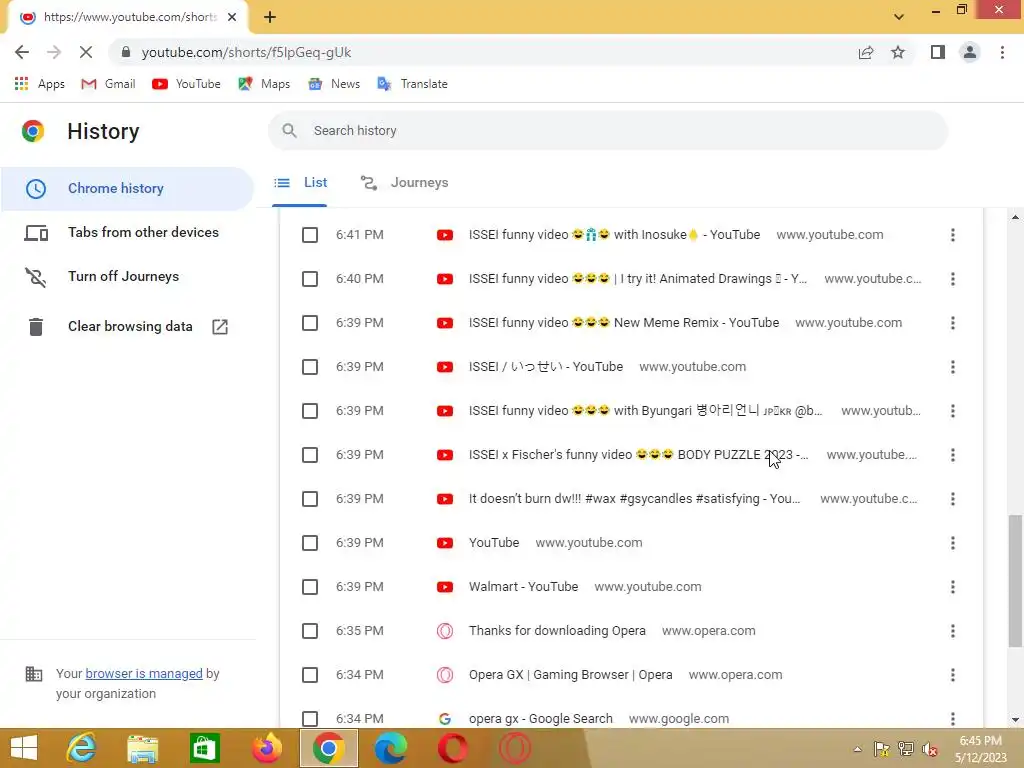1024x768 pixels.
Task: Open Chrome's three-dot main menu
Action: click(1002, 52)
